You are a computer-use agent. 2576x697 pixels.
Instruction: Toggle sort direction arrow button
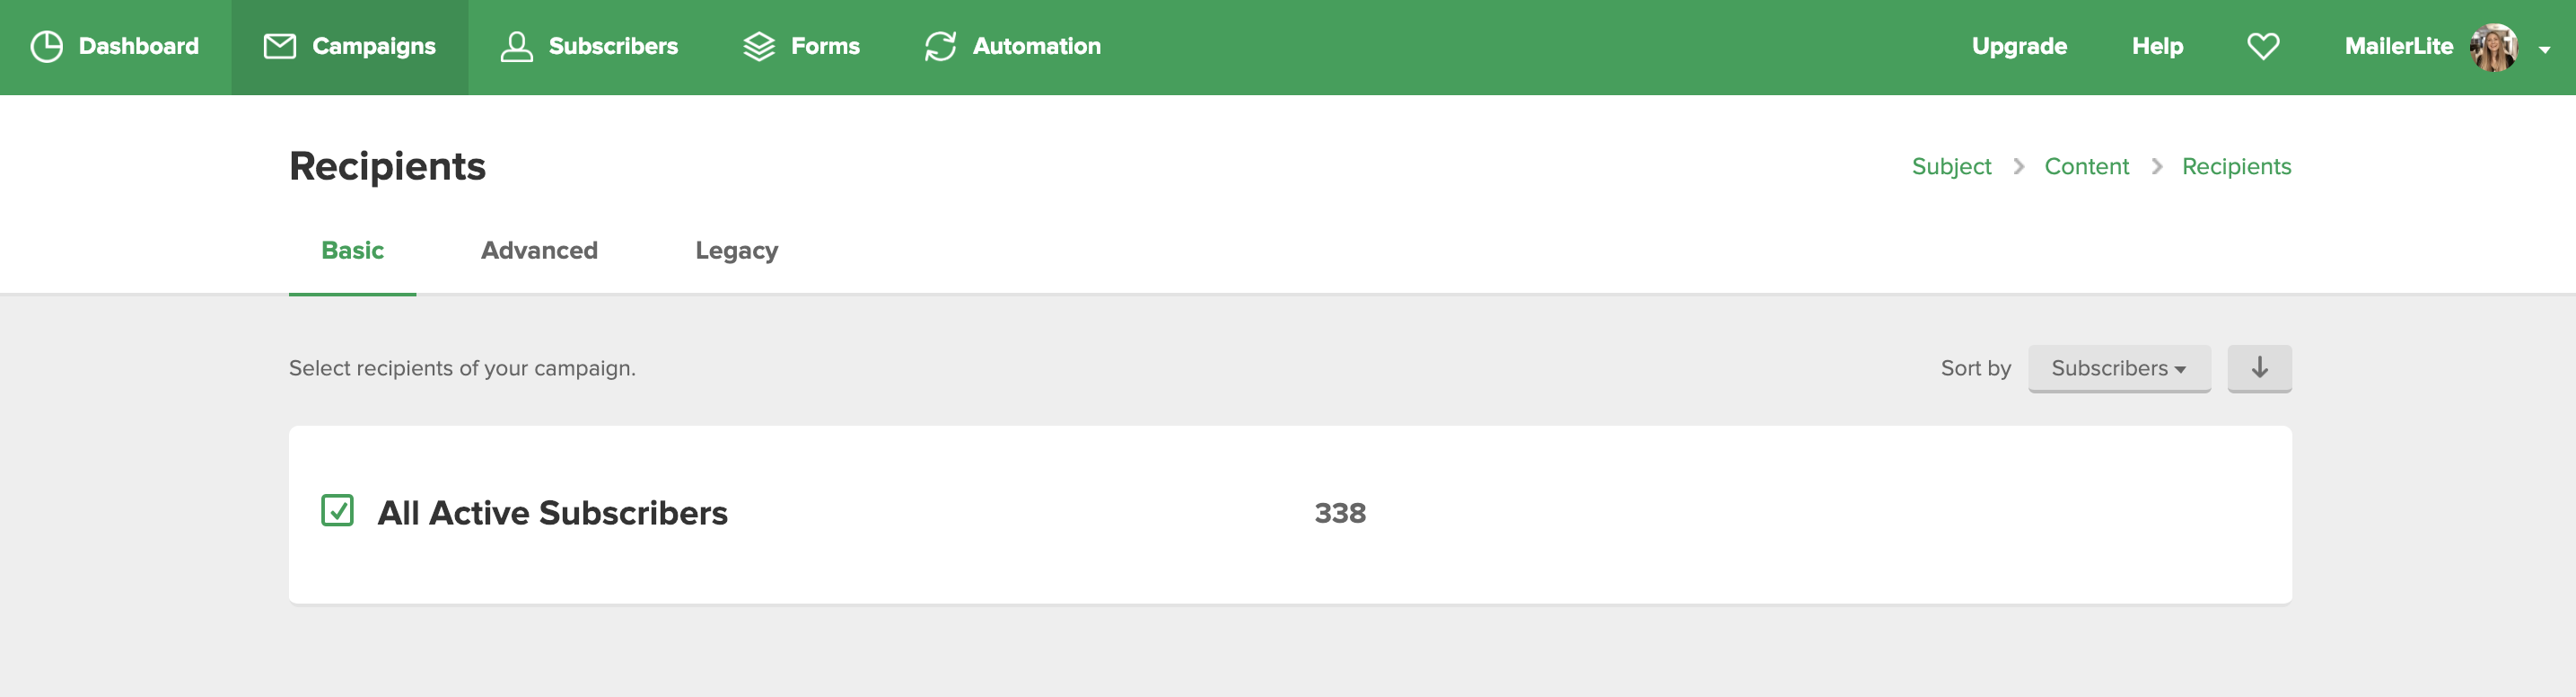(x=2259, y=368)
